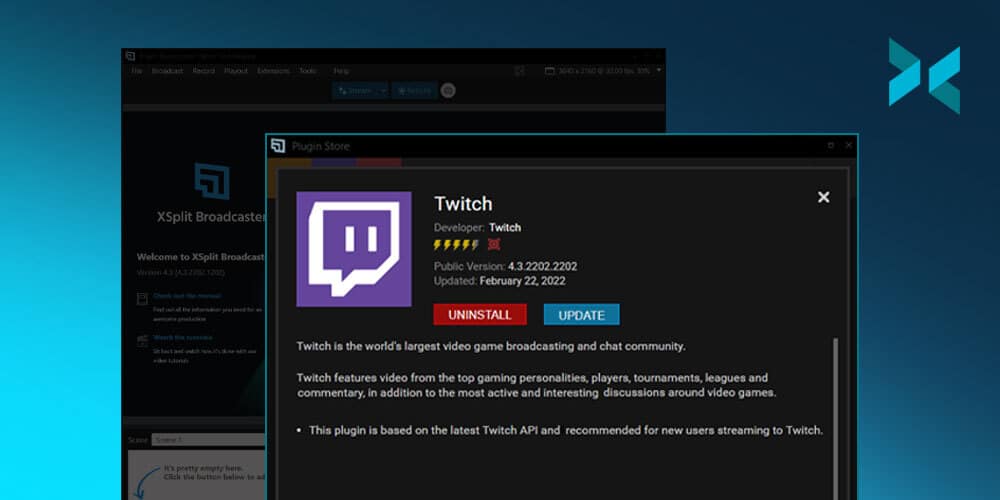Close the Twitch plugin details panel
Viewport: 1000px width, 500px height.
tap(823, 197)
